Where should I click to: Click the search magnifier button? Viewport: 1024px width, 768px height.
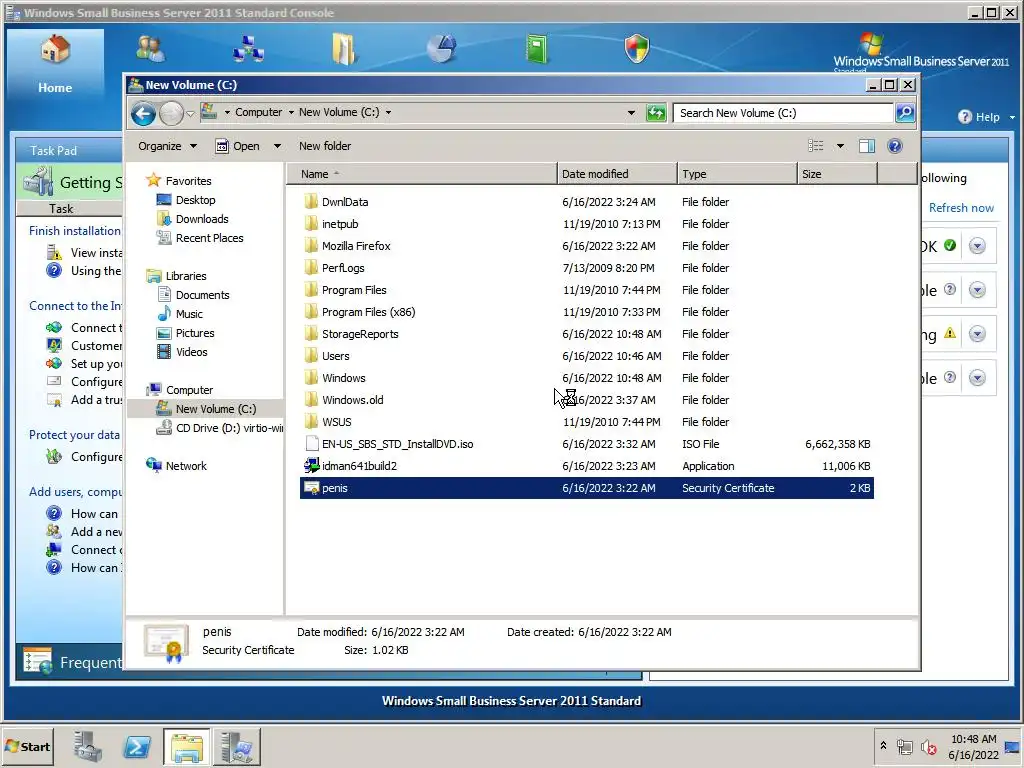pyautogui.click(x=905, y=113)
